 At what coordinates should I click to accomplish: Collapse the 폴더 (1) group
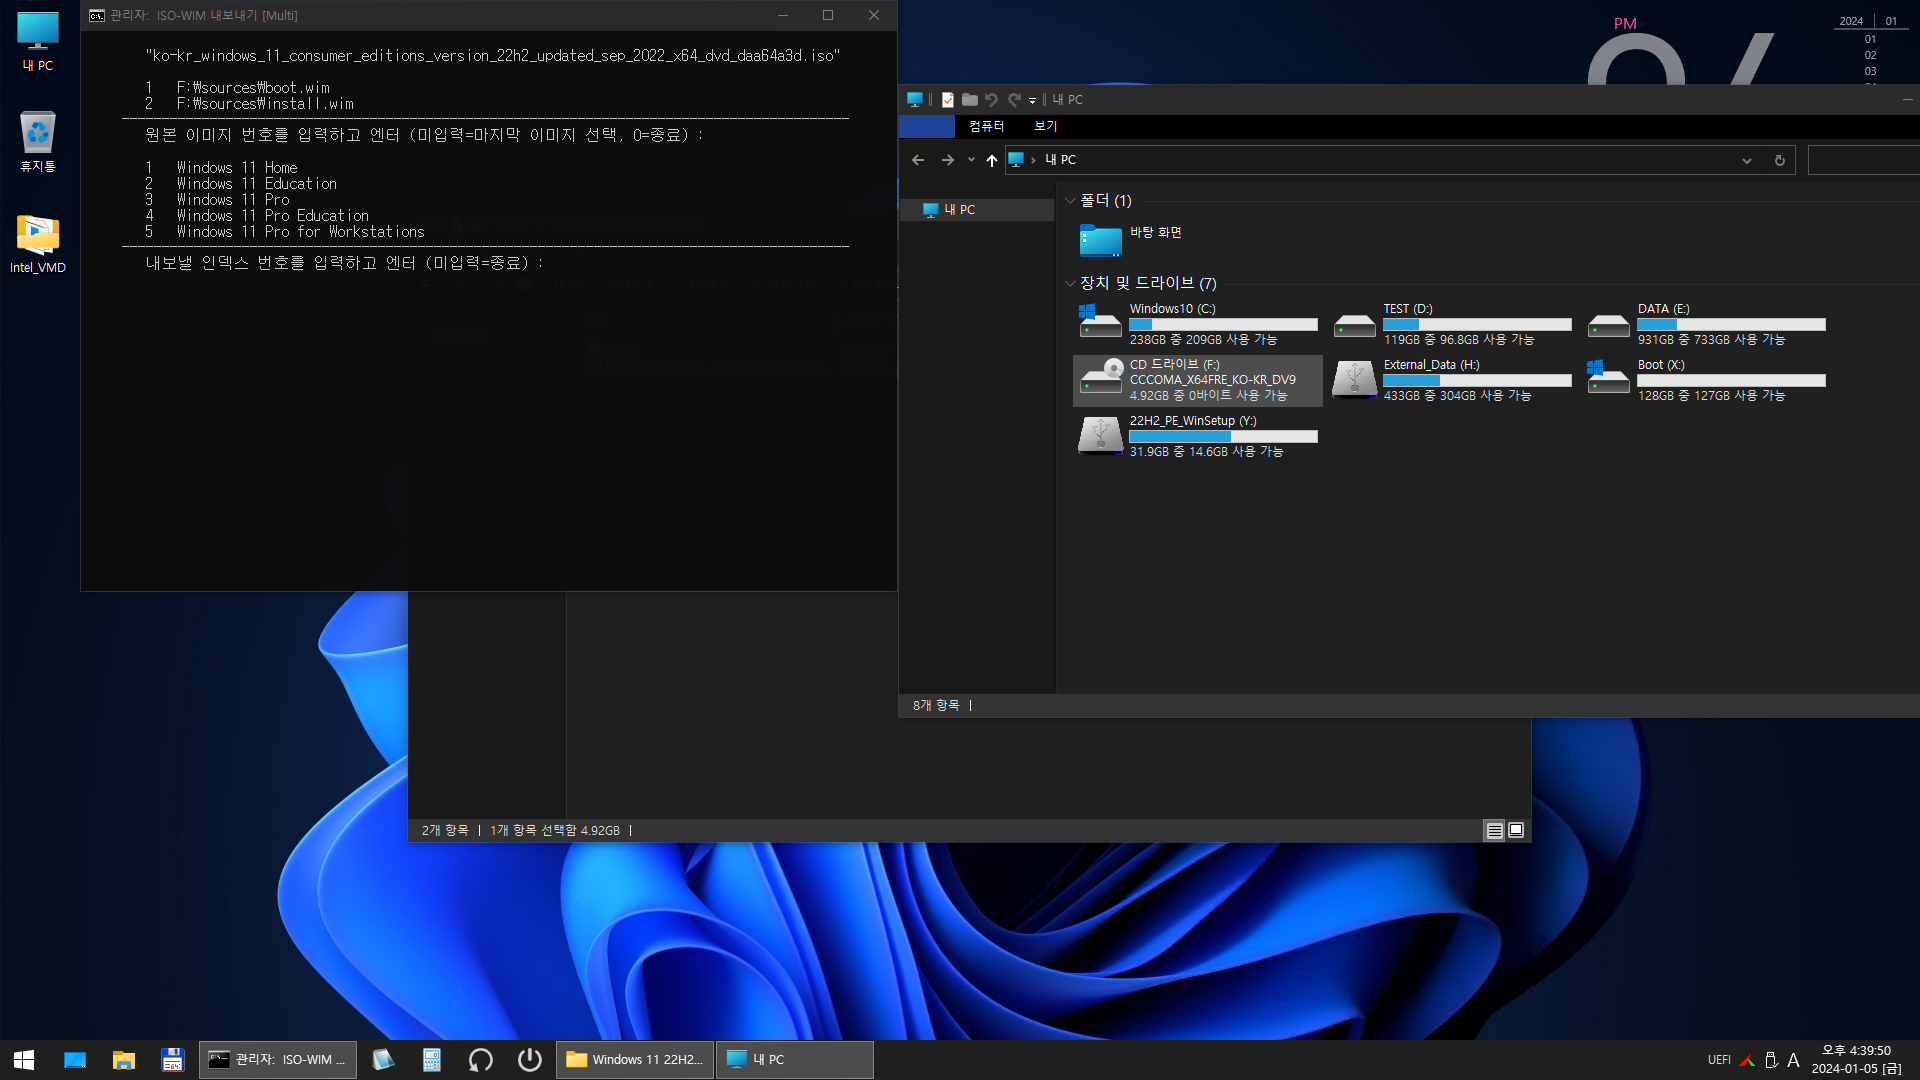point(1070,201)
